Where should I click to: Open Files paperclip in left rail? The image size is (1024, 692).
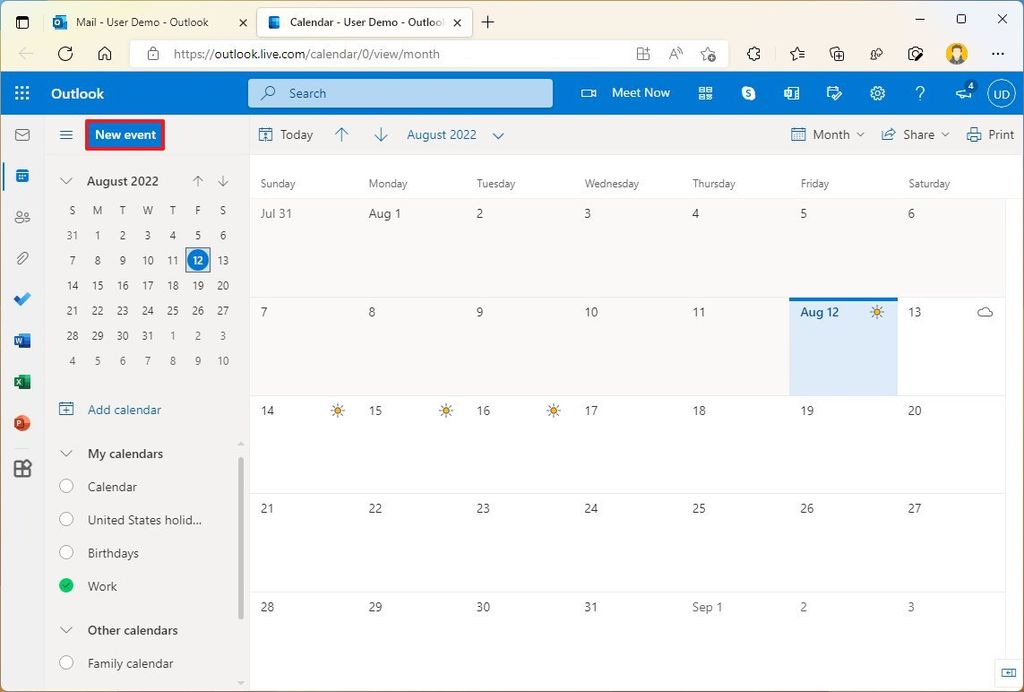pyautogui.click(x=22, y=259)
